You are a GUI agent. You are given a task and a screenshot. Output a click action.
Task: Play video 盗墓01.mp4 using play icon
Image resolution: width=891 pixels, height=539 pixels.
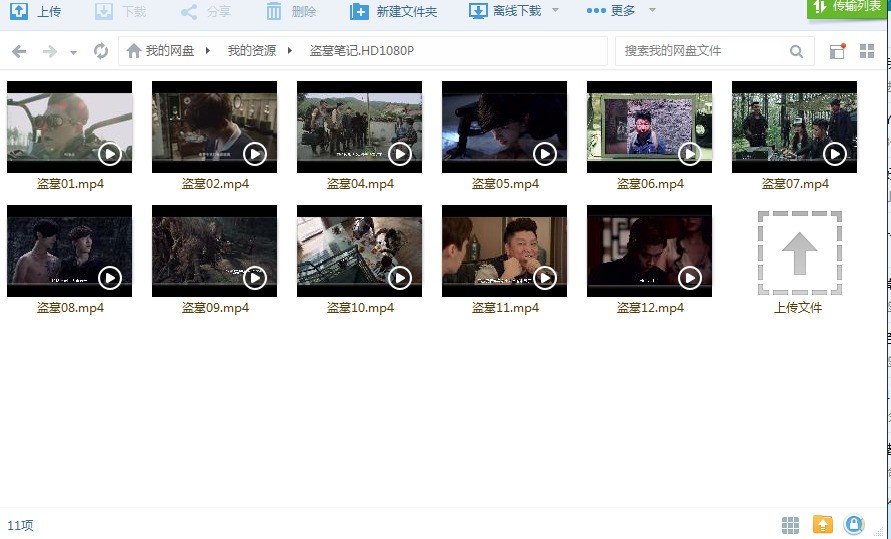click(110, 153)
